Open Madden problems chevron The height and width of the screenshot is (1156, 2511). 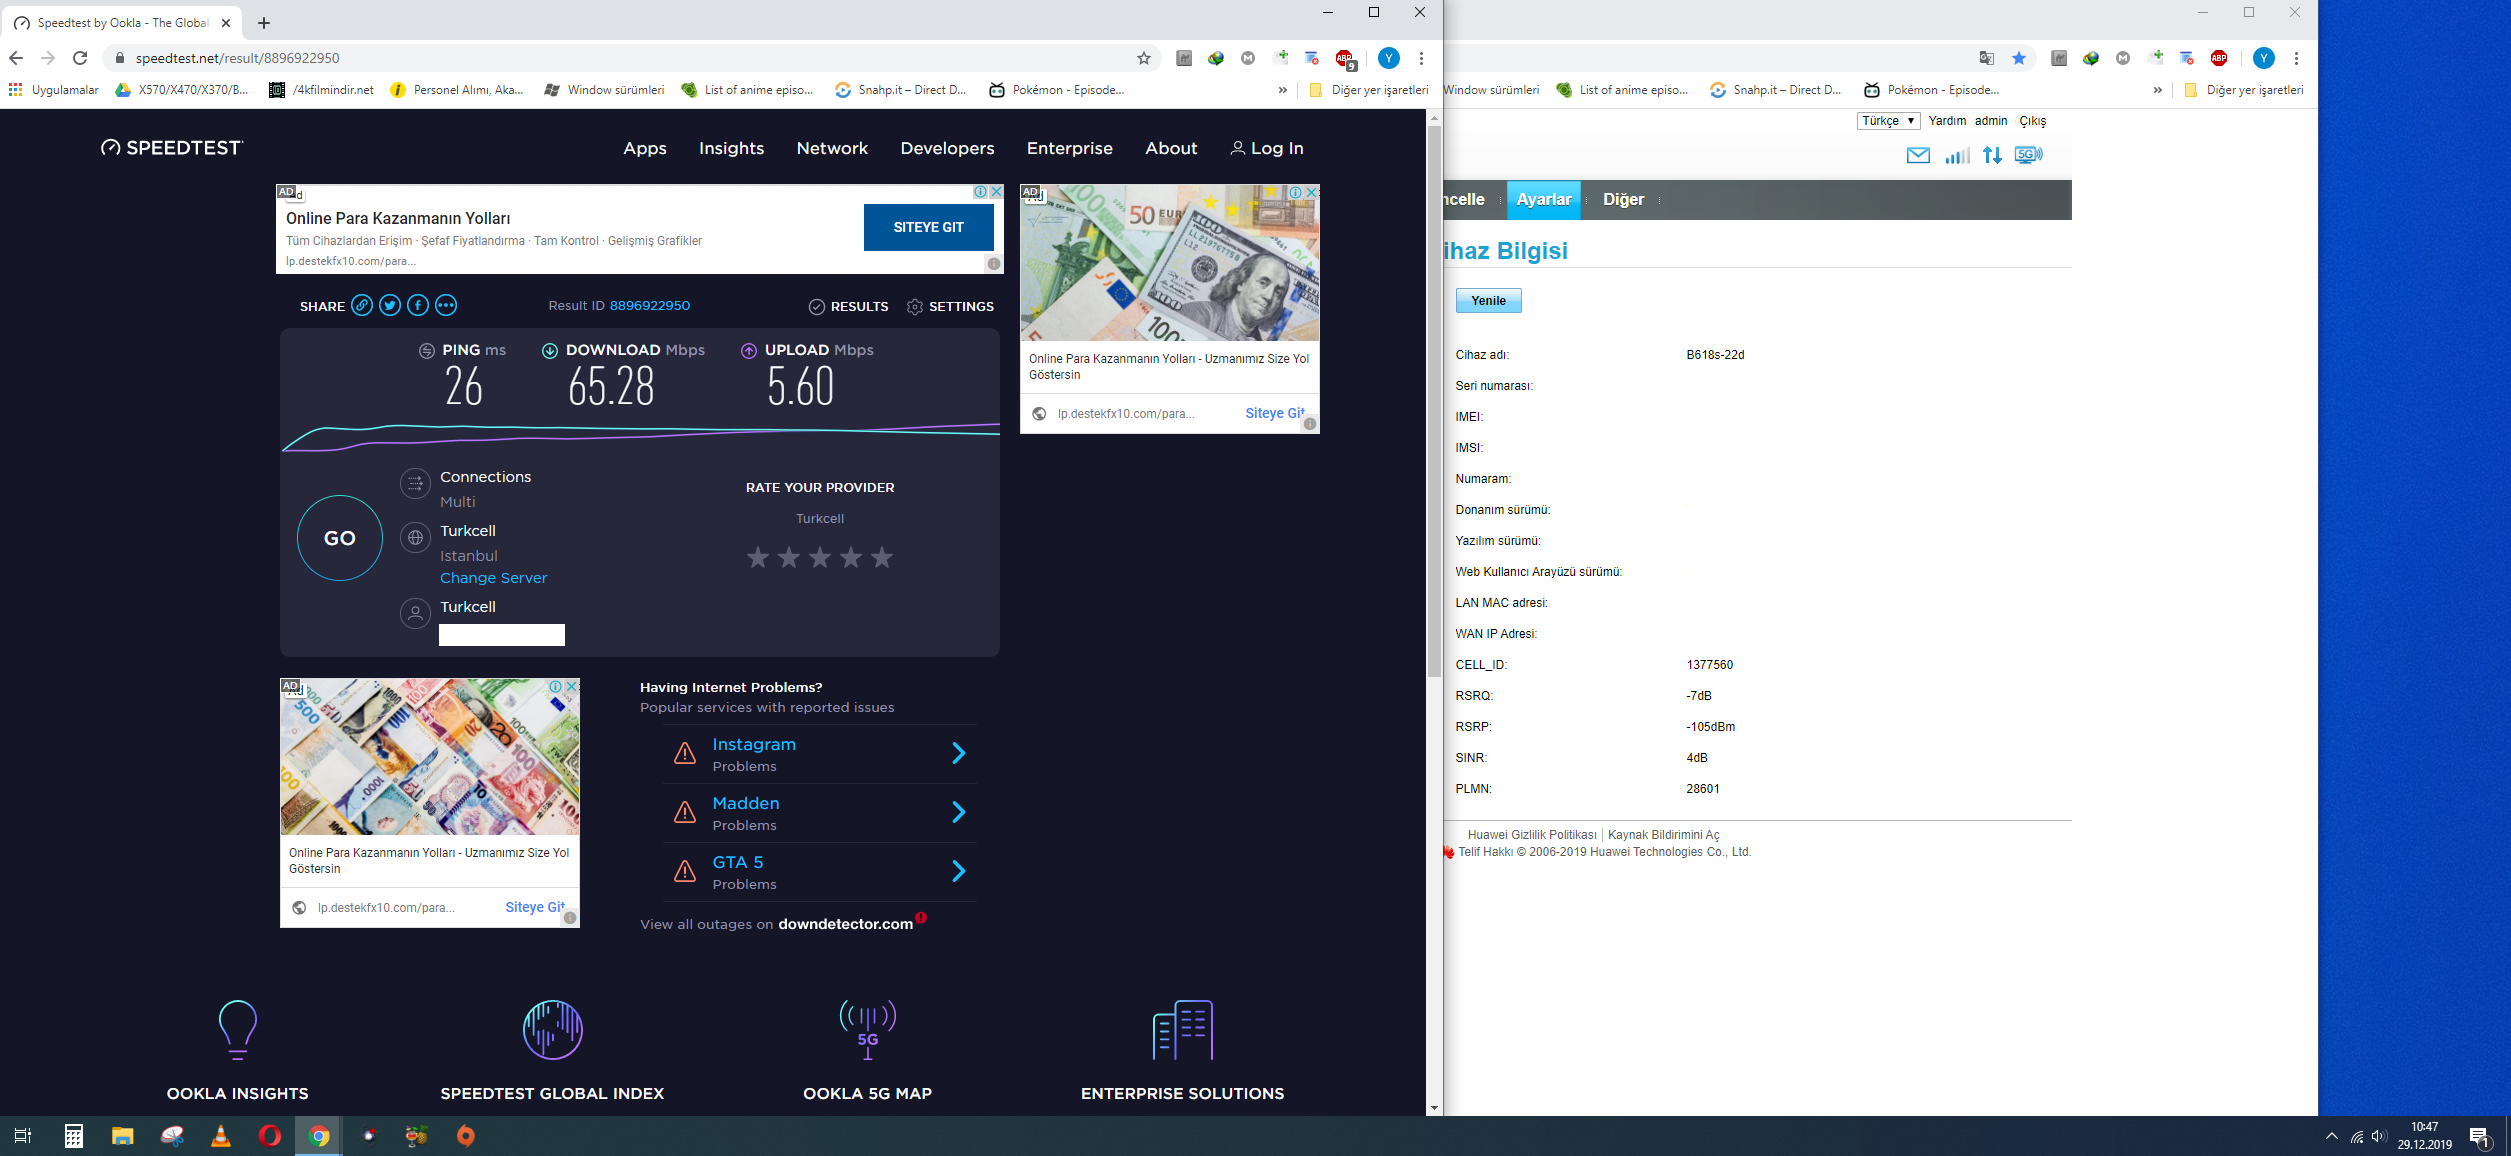click(958, 812)
